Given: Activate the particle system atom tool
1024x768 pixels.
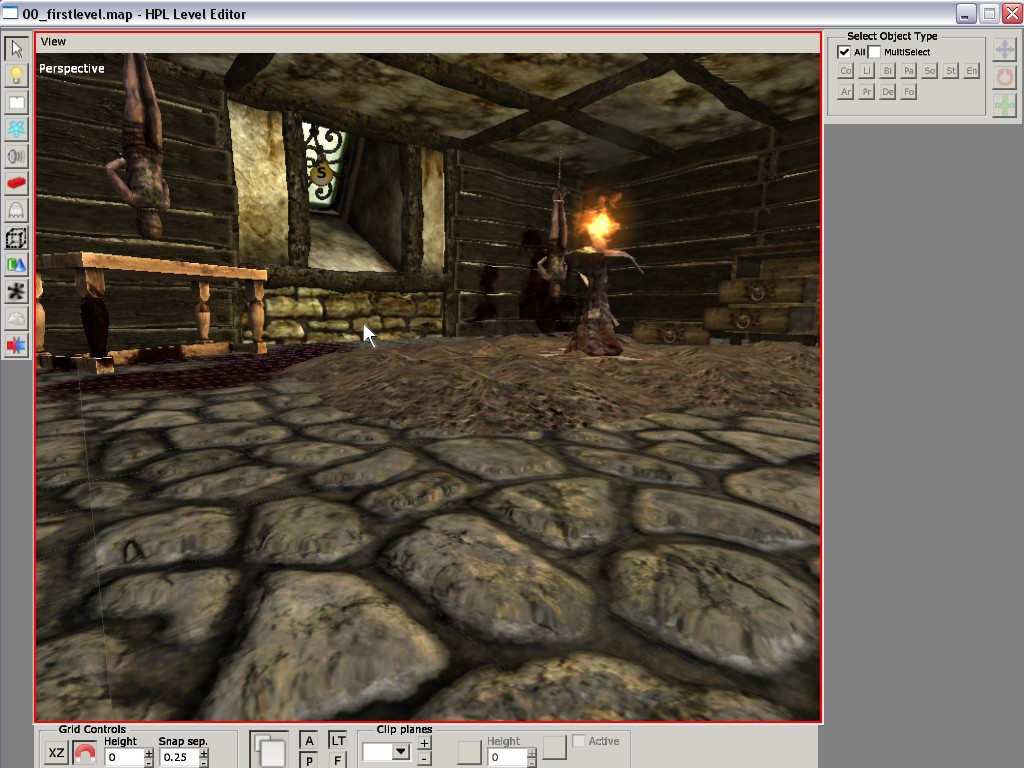Looking at the screenshot, I should pyautogui.click(x=17, y=129).
